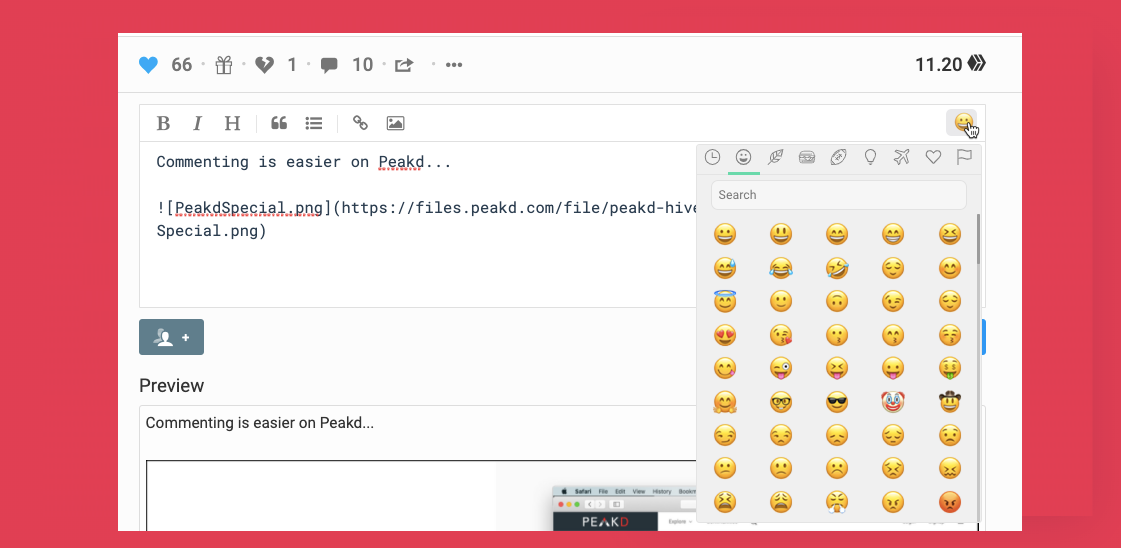
Task: Click the share arrow icon
Action: pos(404,65)
